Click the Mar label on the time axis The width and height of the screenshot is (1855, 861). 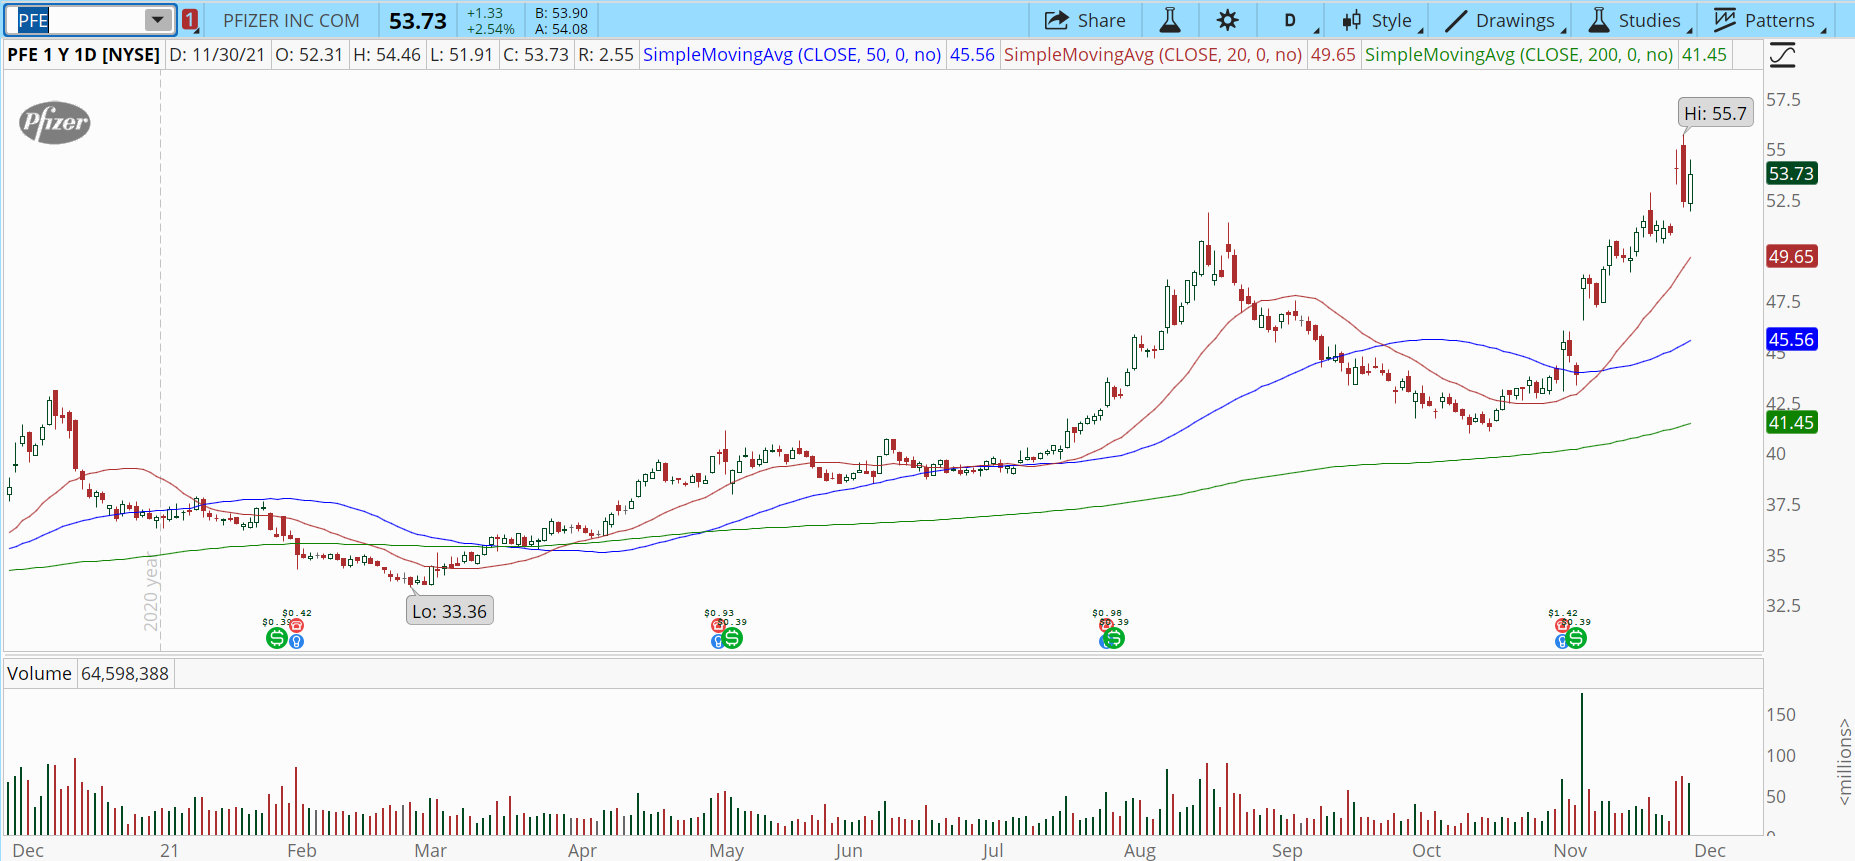[430, 851]
